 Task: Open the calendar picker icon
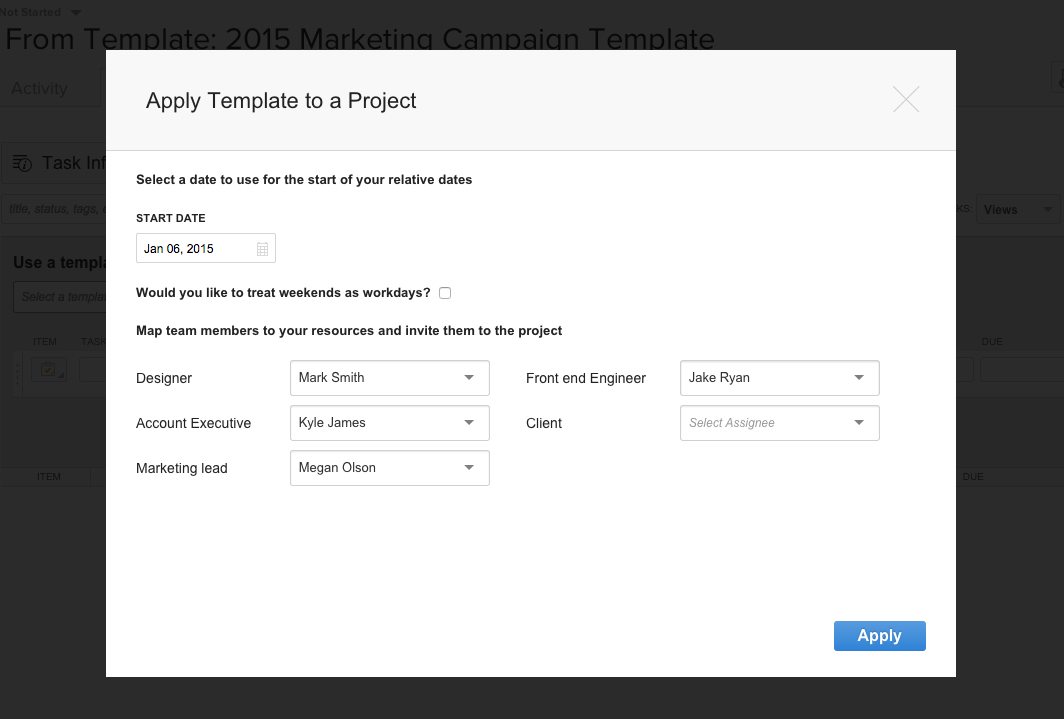262,249
